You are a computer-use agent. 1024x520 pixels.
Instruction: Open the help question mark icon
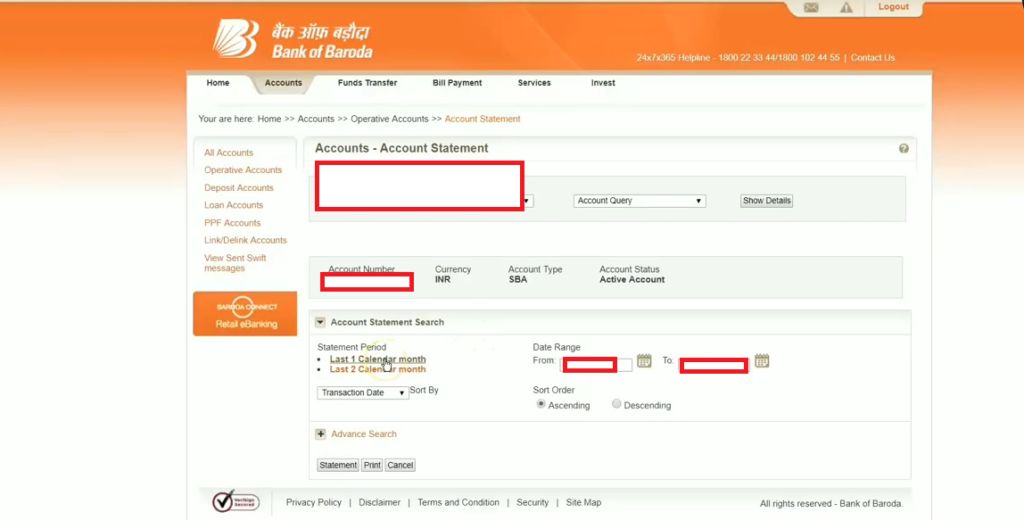click(x=904, y=148)
